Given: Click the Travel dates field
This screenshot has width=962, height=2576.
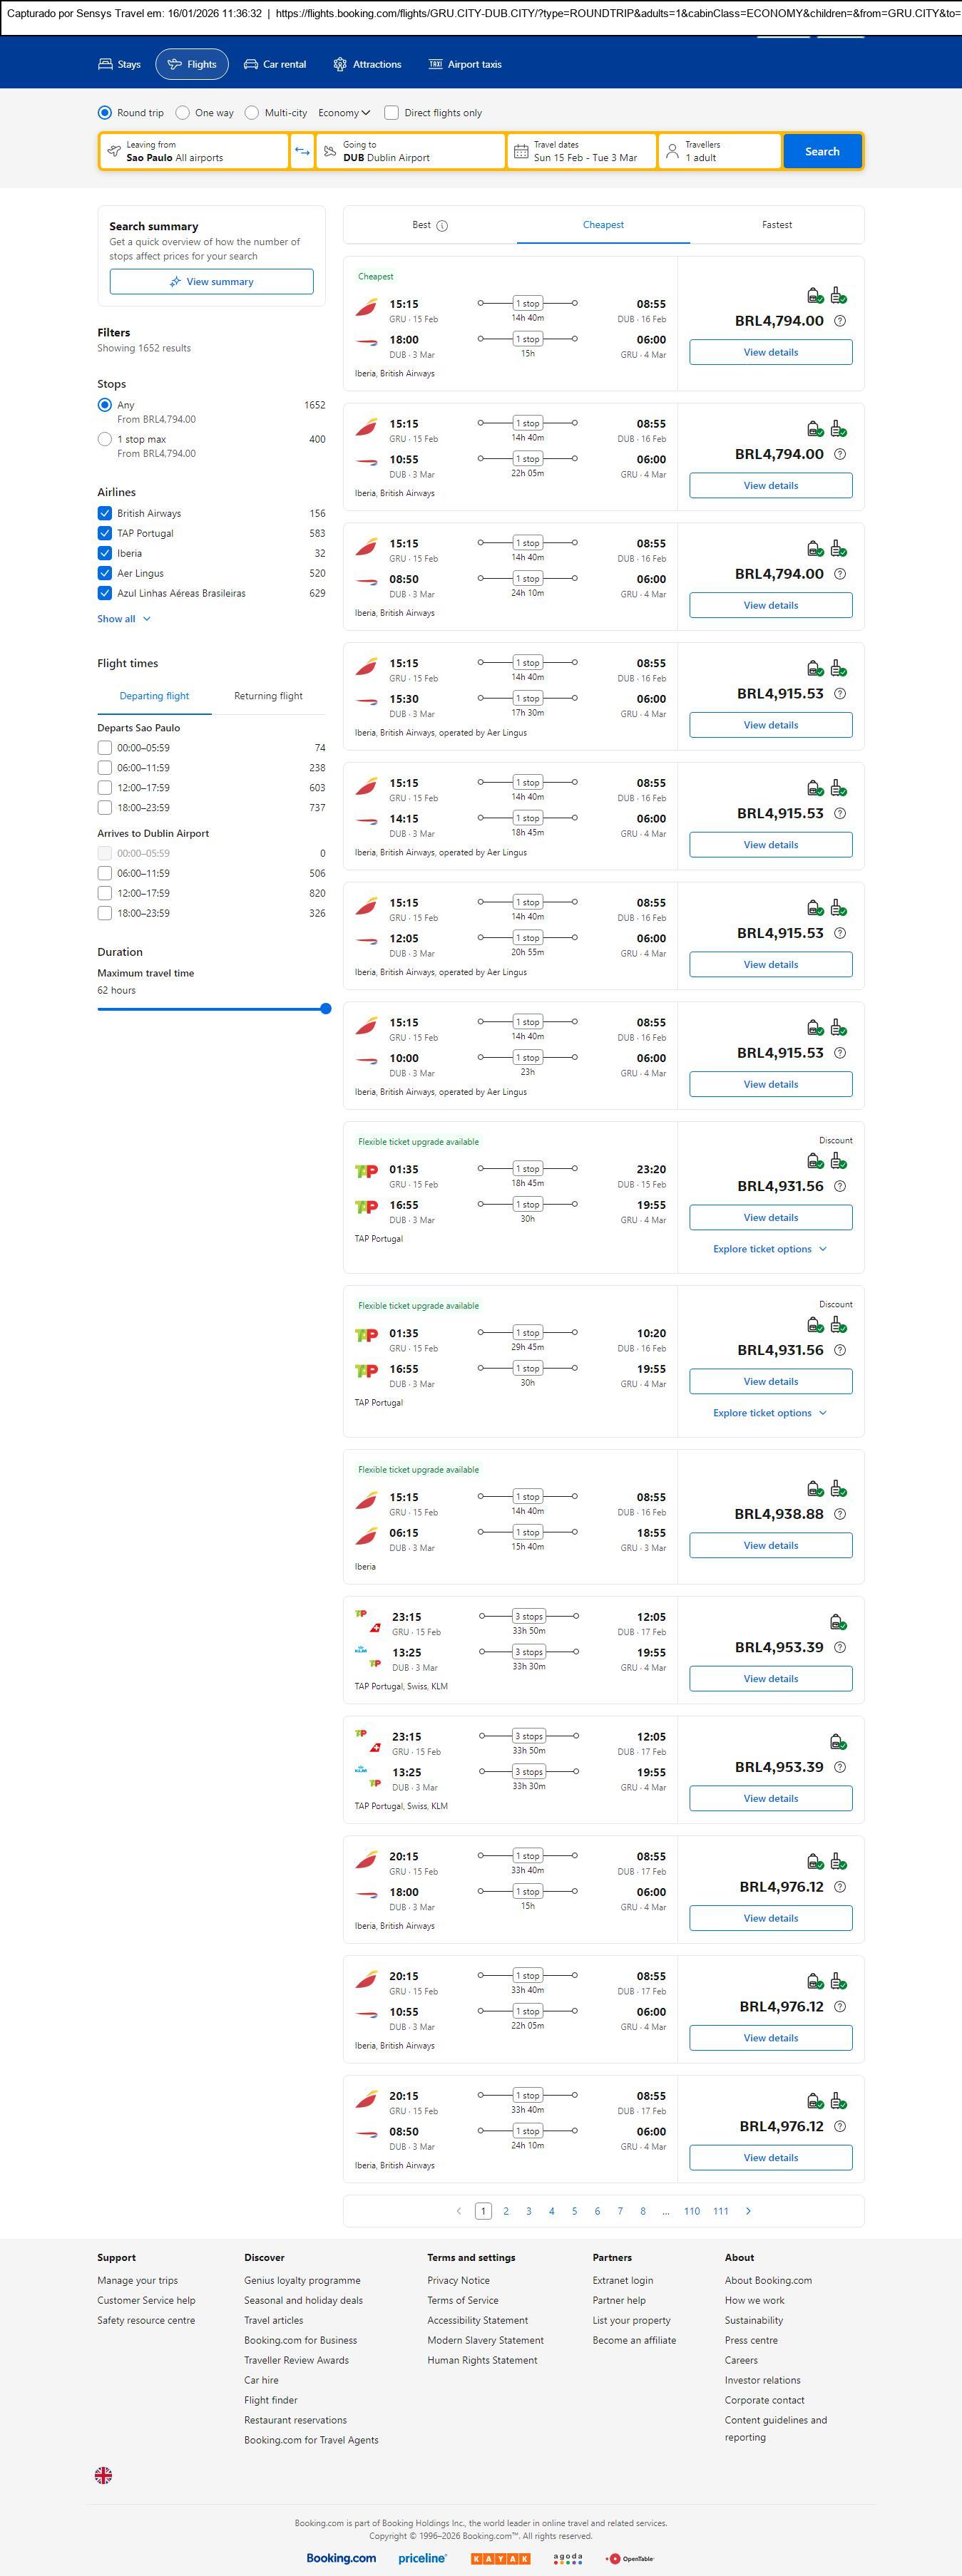Looking at the screenshot, I should pos(582,152).
